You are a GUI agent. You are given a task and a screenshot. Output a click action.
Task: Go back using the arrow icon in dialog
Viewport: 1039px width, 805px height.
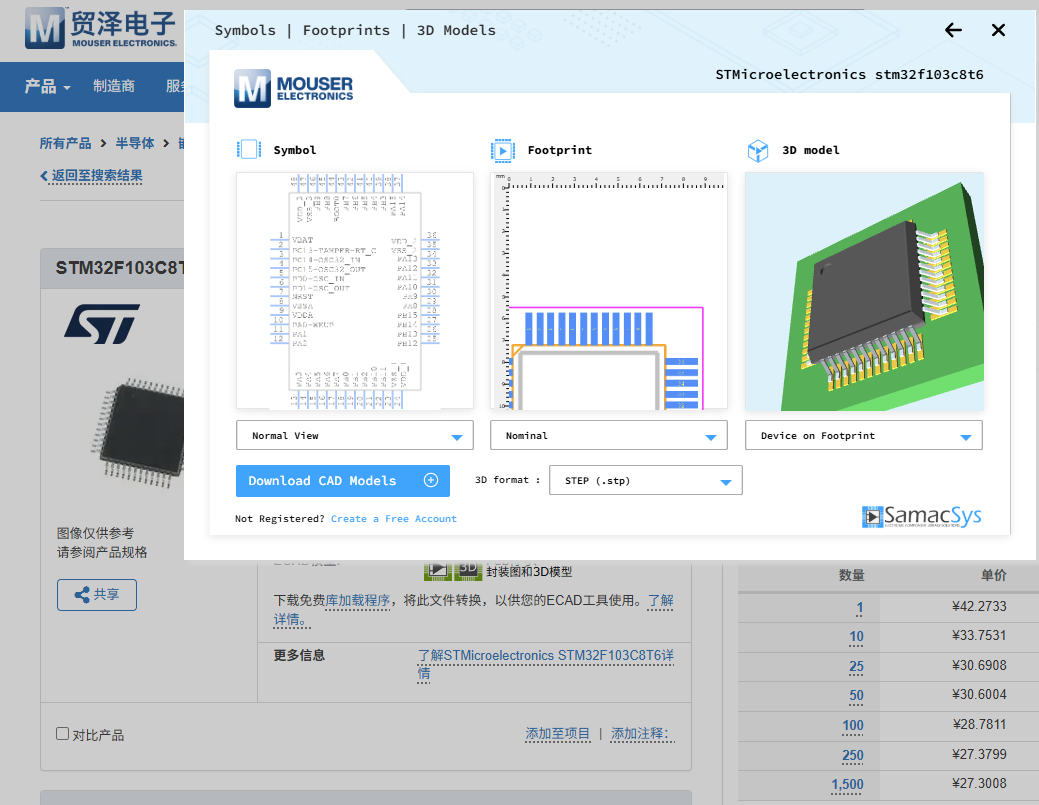point(953,30)
